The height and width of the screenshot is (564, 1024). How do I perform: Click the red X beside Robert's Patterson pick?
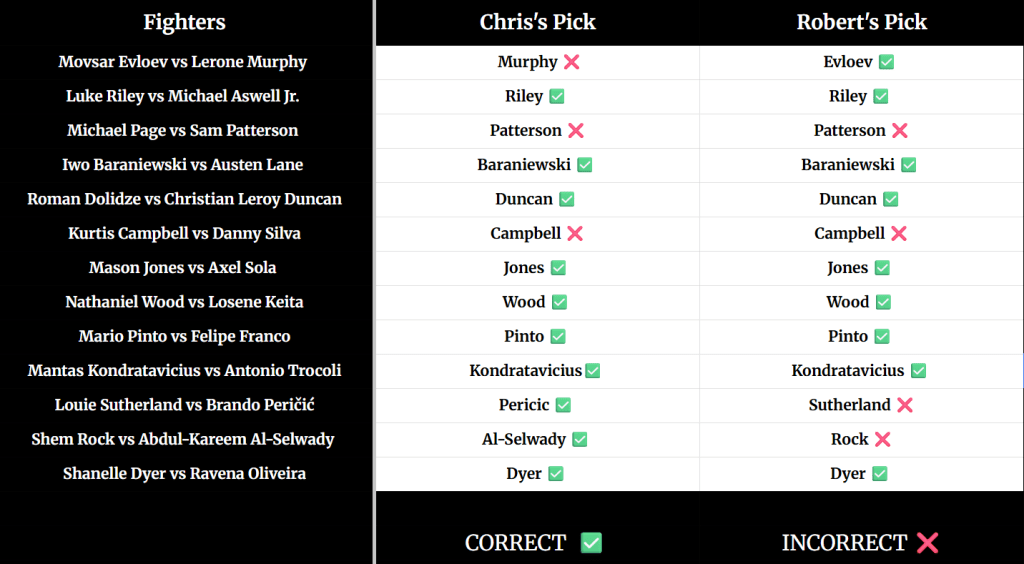[x=899, y=130]
